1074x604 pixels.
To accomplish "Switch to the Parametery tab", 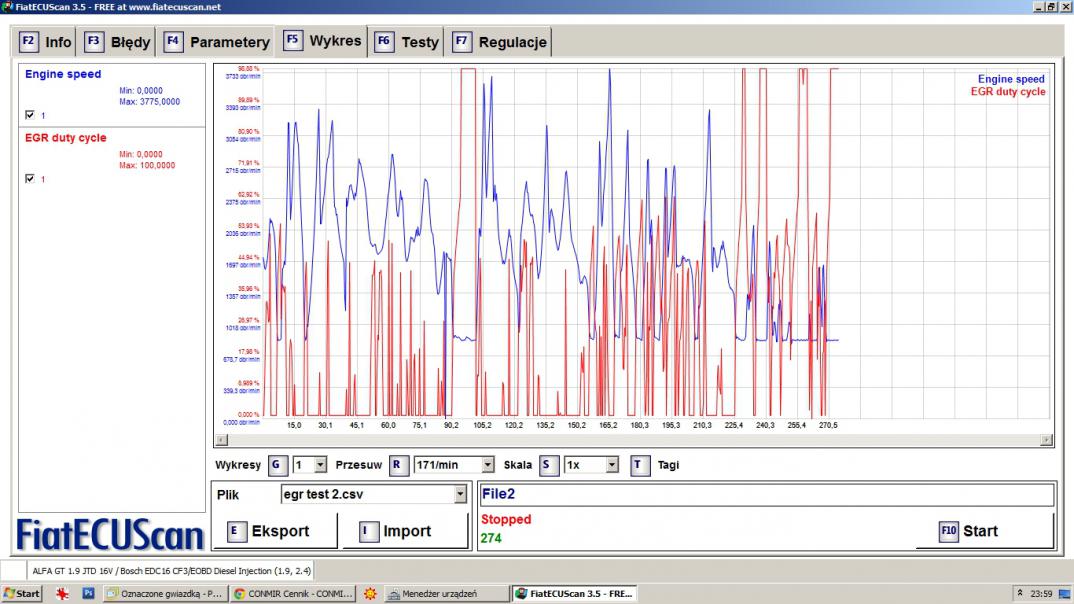I will pos(217,42).
